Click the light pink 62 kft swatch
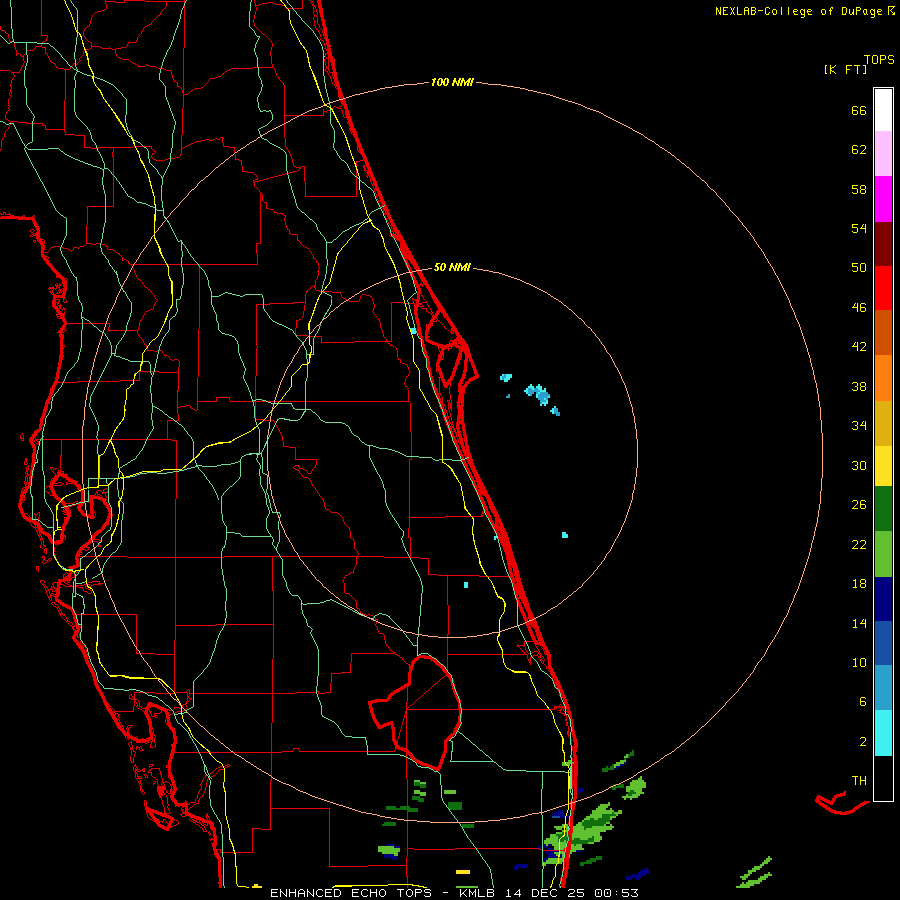 (x=883, y=153)
